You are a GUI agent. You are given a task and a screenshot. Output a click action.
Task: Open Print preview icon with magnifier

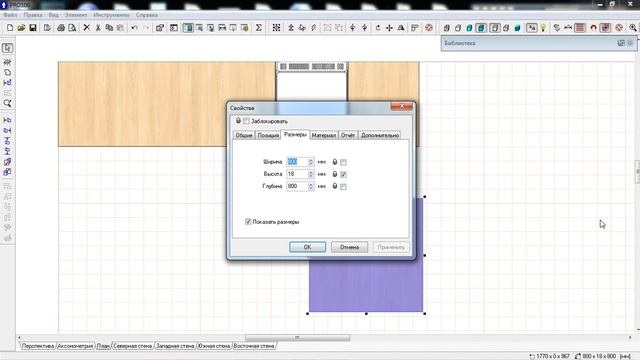(72, 28)
